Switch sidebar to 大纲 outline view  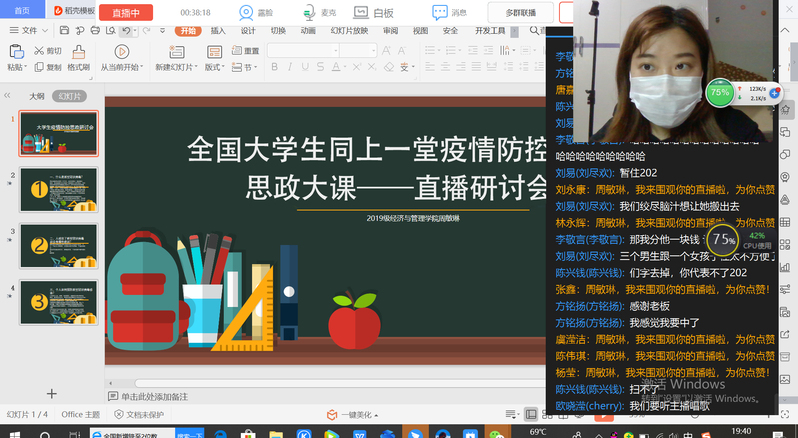pos(36,97)
